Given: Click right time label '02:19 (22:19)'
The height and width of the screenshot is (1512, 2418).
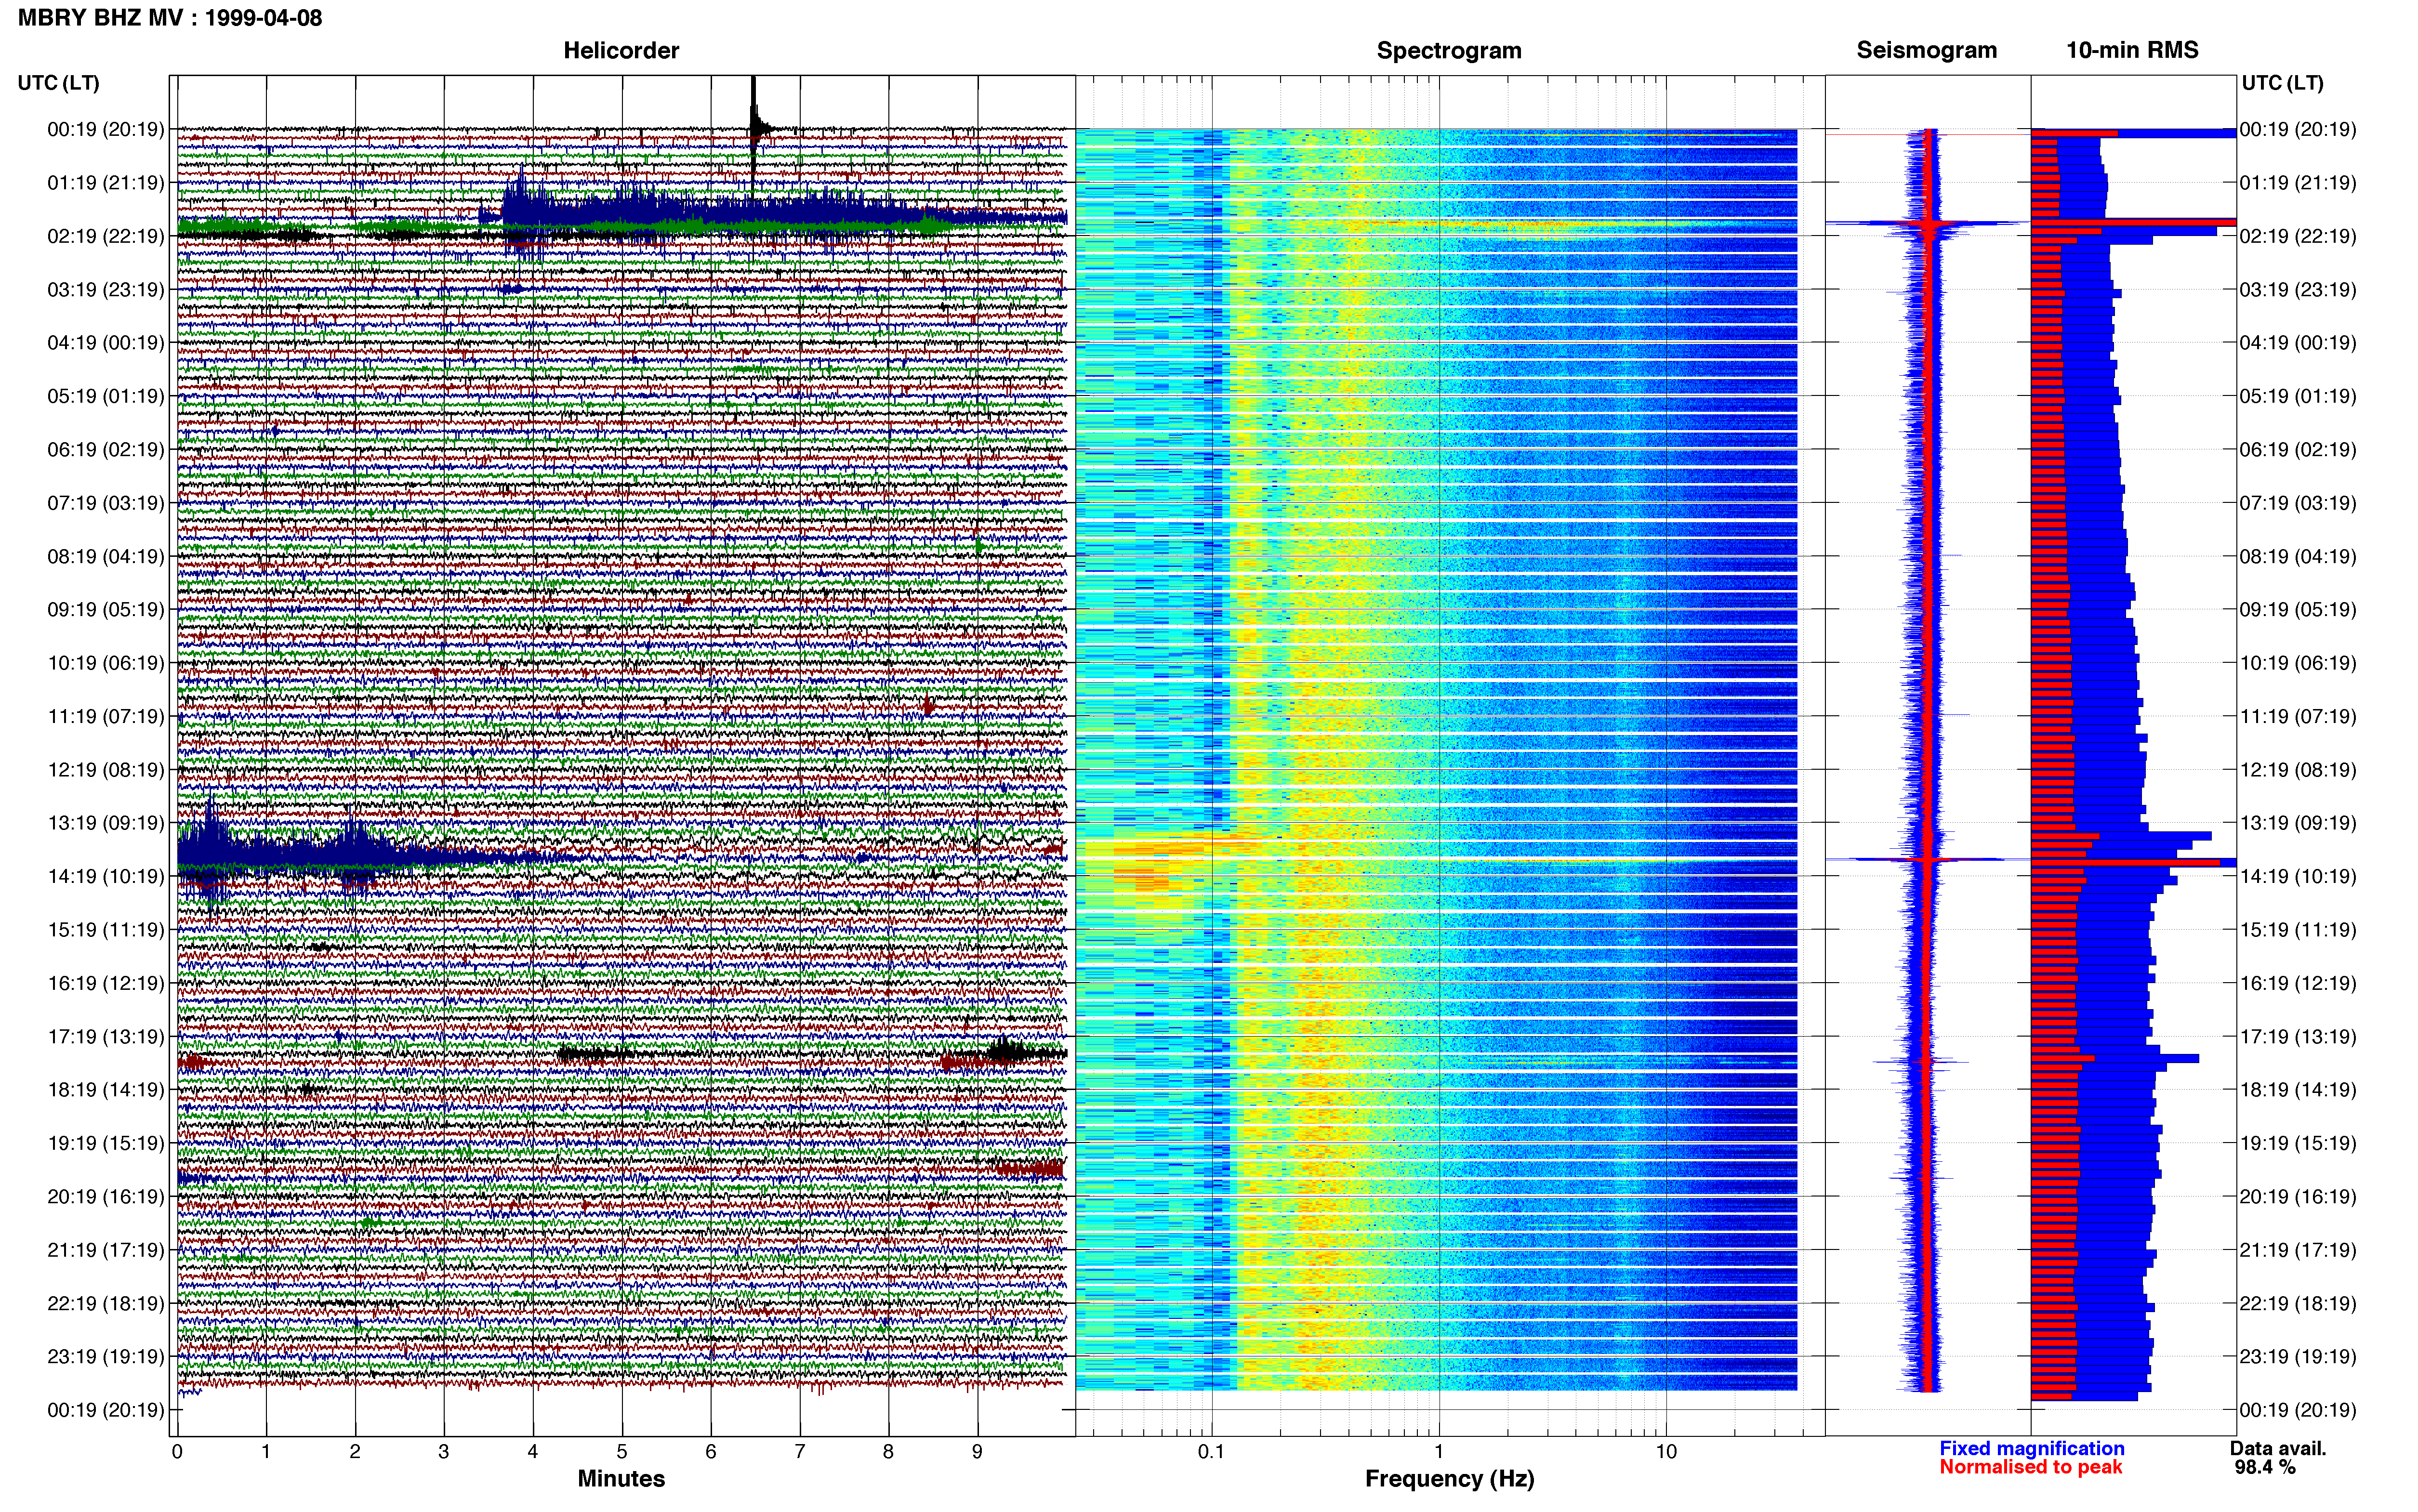Looking at the screenshot, I should (x=2298, y=236).
